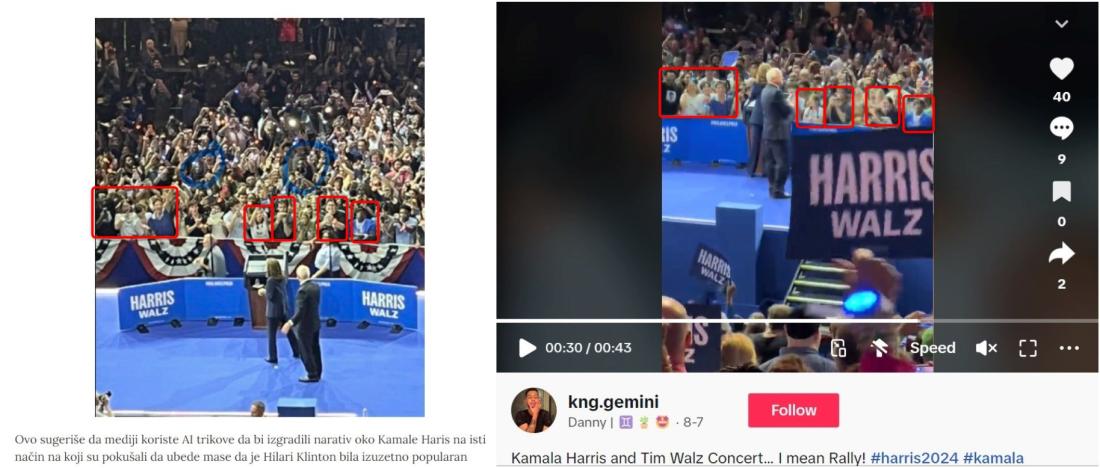Screen dimensions: 1100x468
Task: Unmute the video's speaker icon
Action: coord(986,348)
